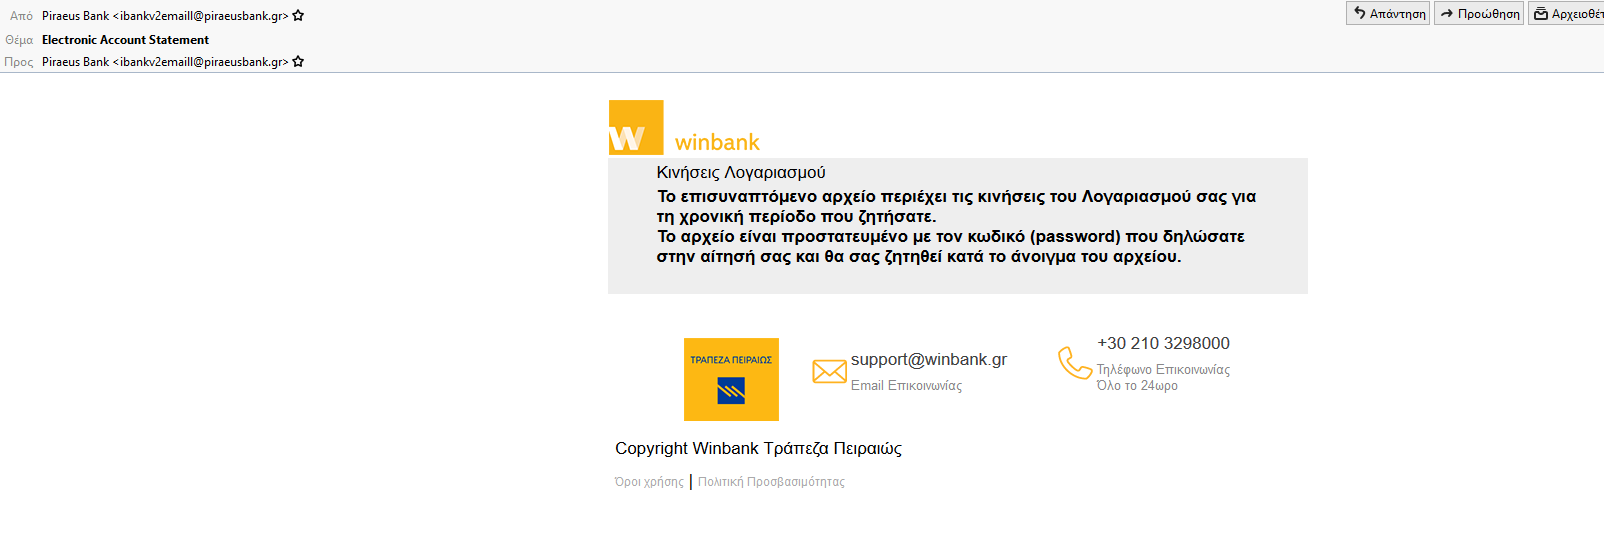Click sender address in Από field

165,16
